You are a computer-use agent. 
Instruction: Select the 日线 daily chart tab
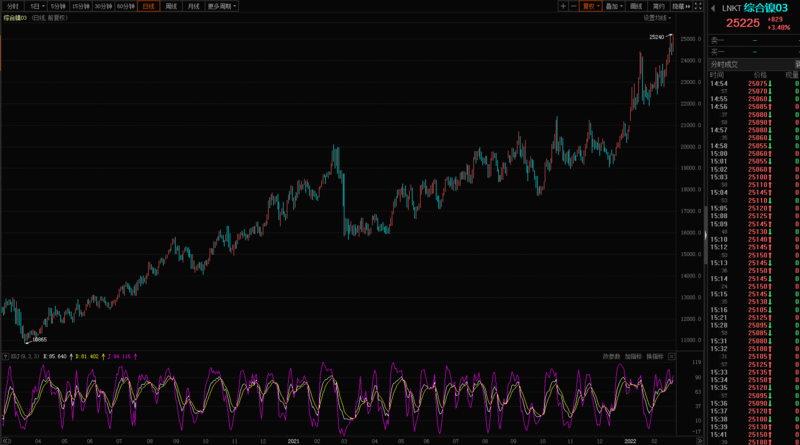point(148,6)
